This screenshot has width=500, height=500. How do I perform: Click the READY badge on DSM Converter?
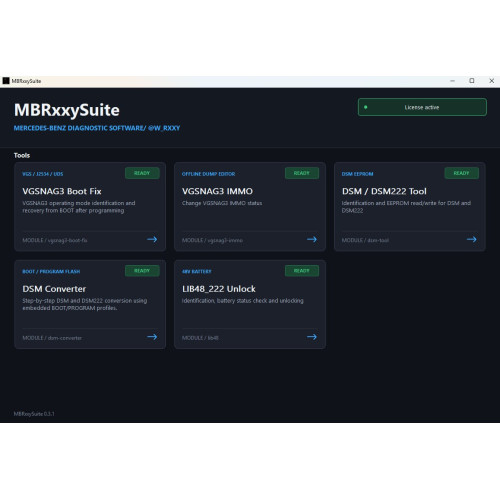click(142, 271)
